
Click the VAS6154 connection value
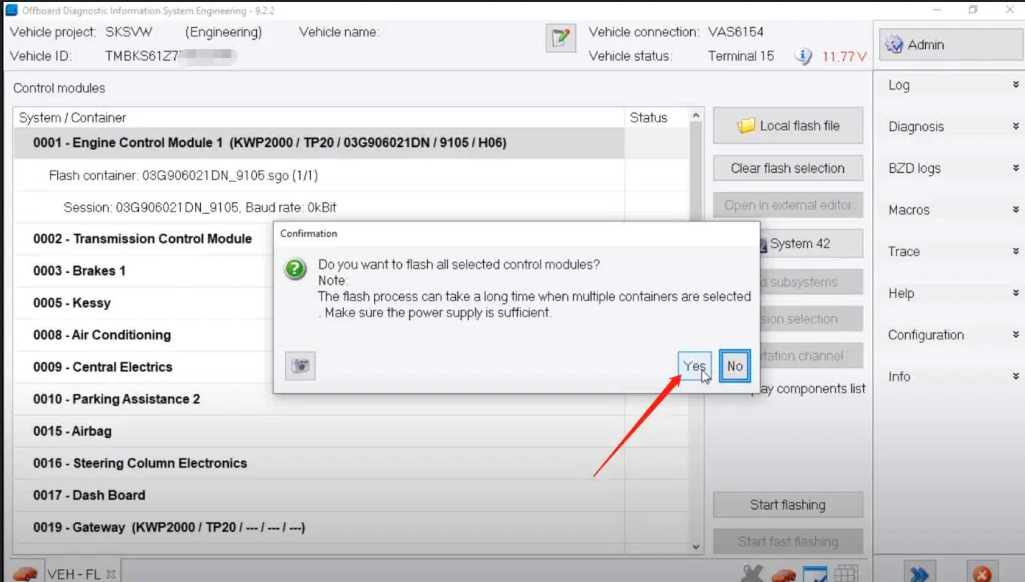(x=735, y=32)
